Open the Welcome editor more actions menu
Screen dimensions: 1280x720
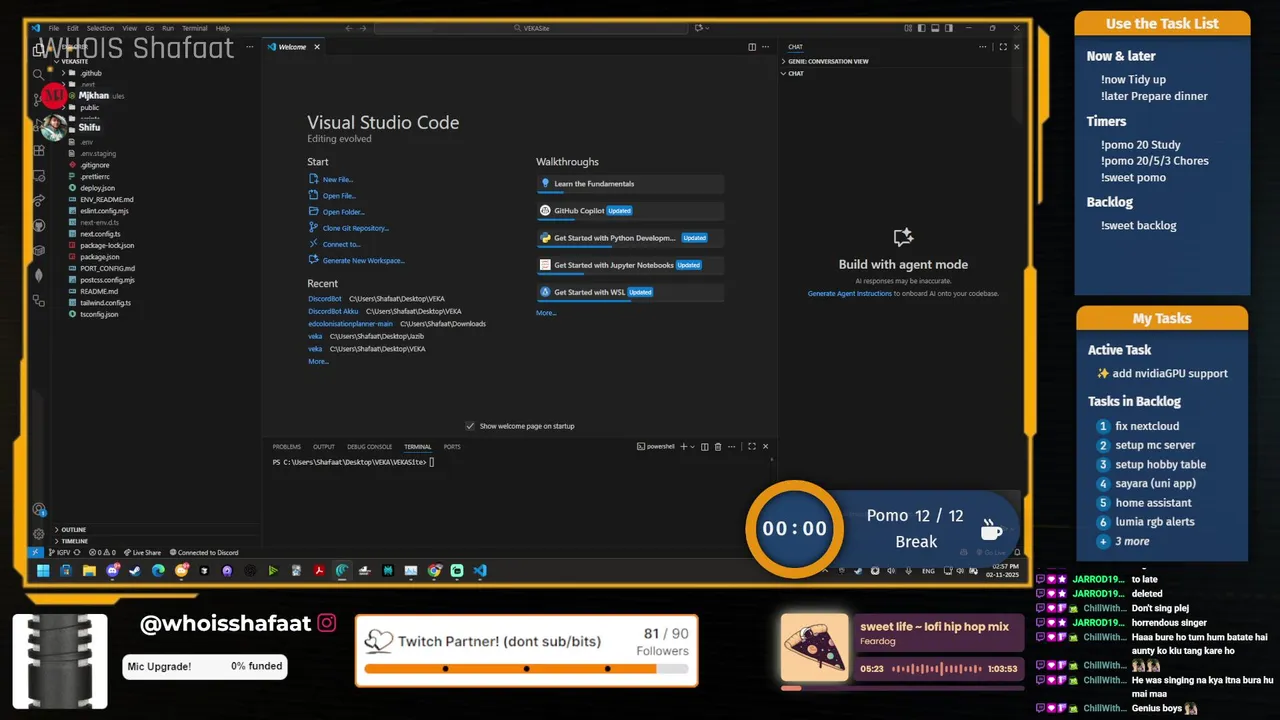coord(766,47)
